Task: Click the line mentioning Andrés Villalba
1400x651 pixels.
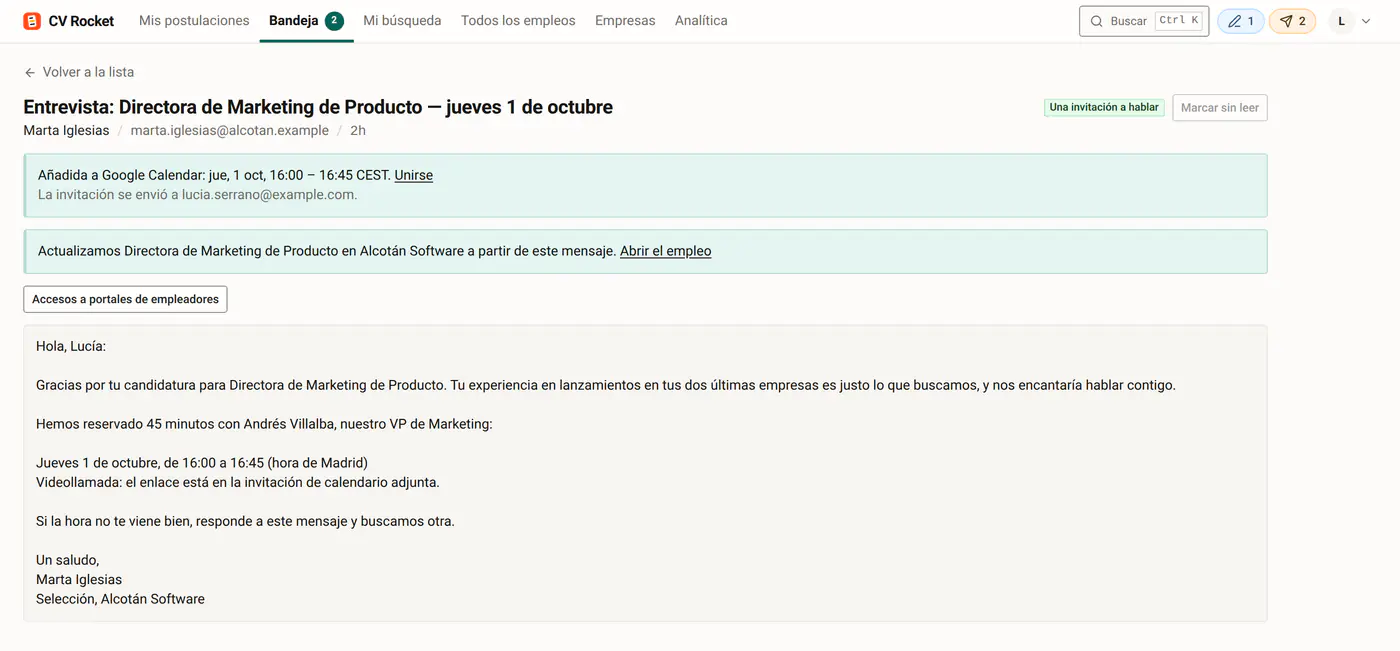Action: pyautogui.click(x=264, y=424)
